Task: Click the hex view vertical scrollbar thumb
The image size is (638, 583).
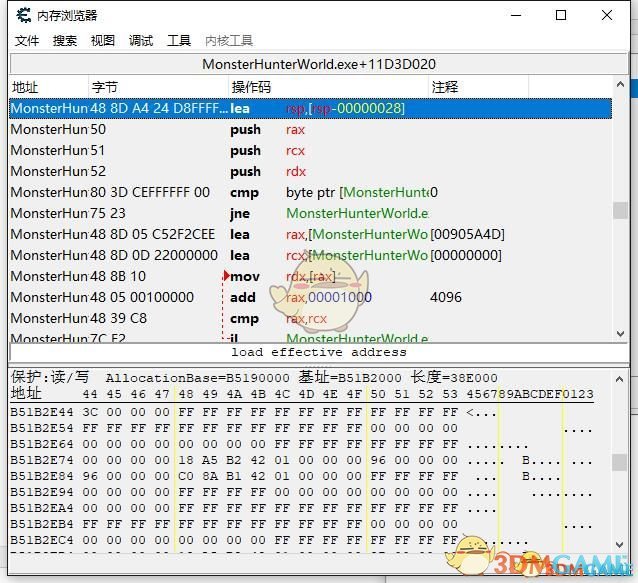Action: click(x=620, y=463)
